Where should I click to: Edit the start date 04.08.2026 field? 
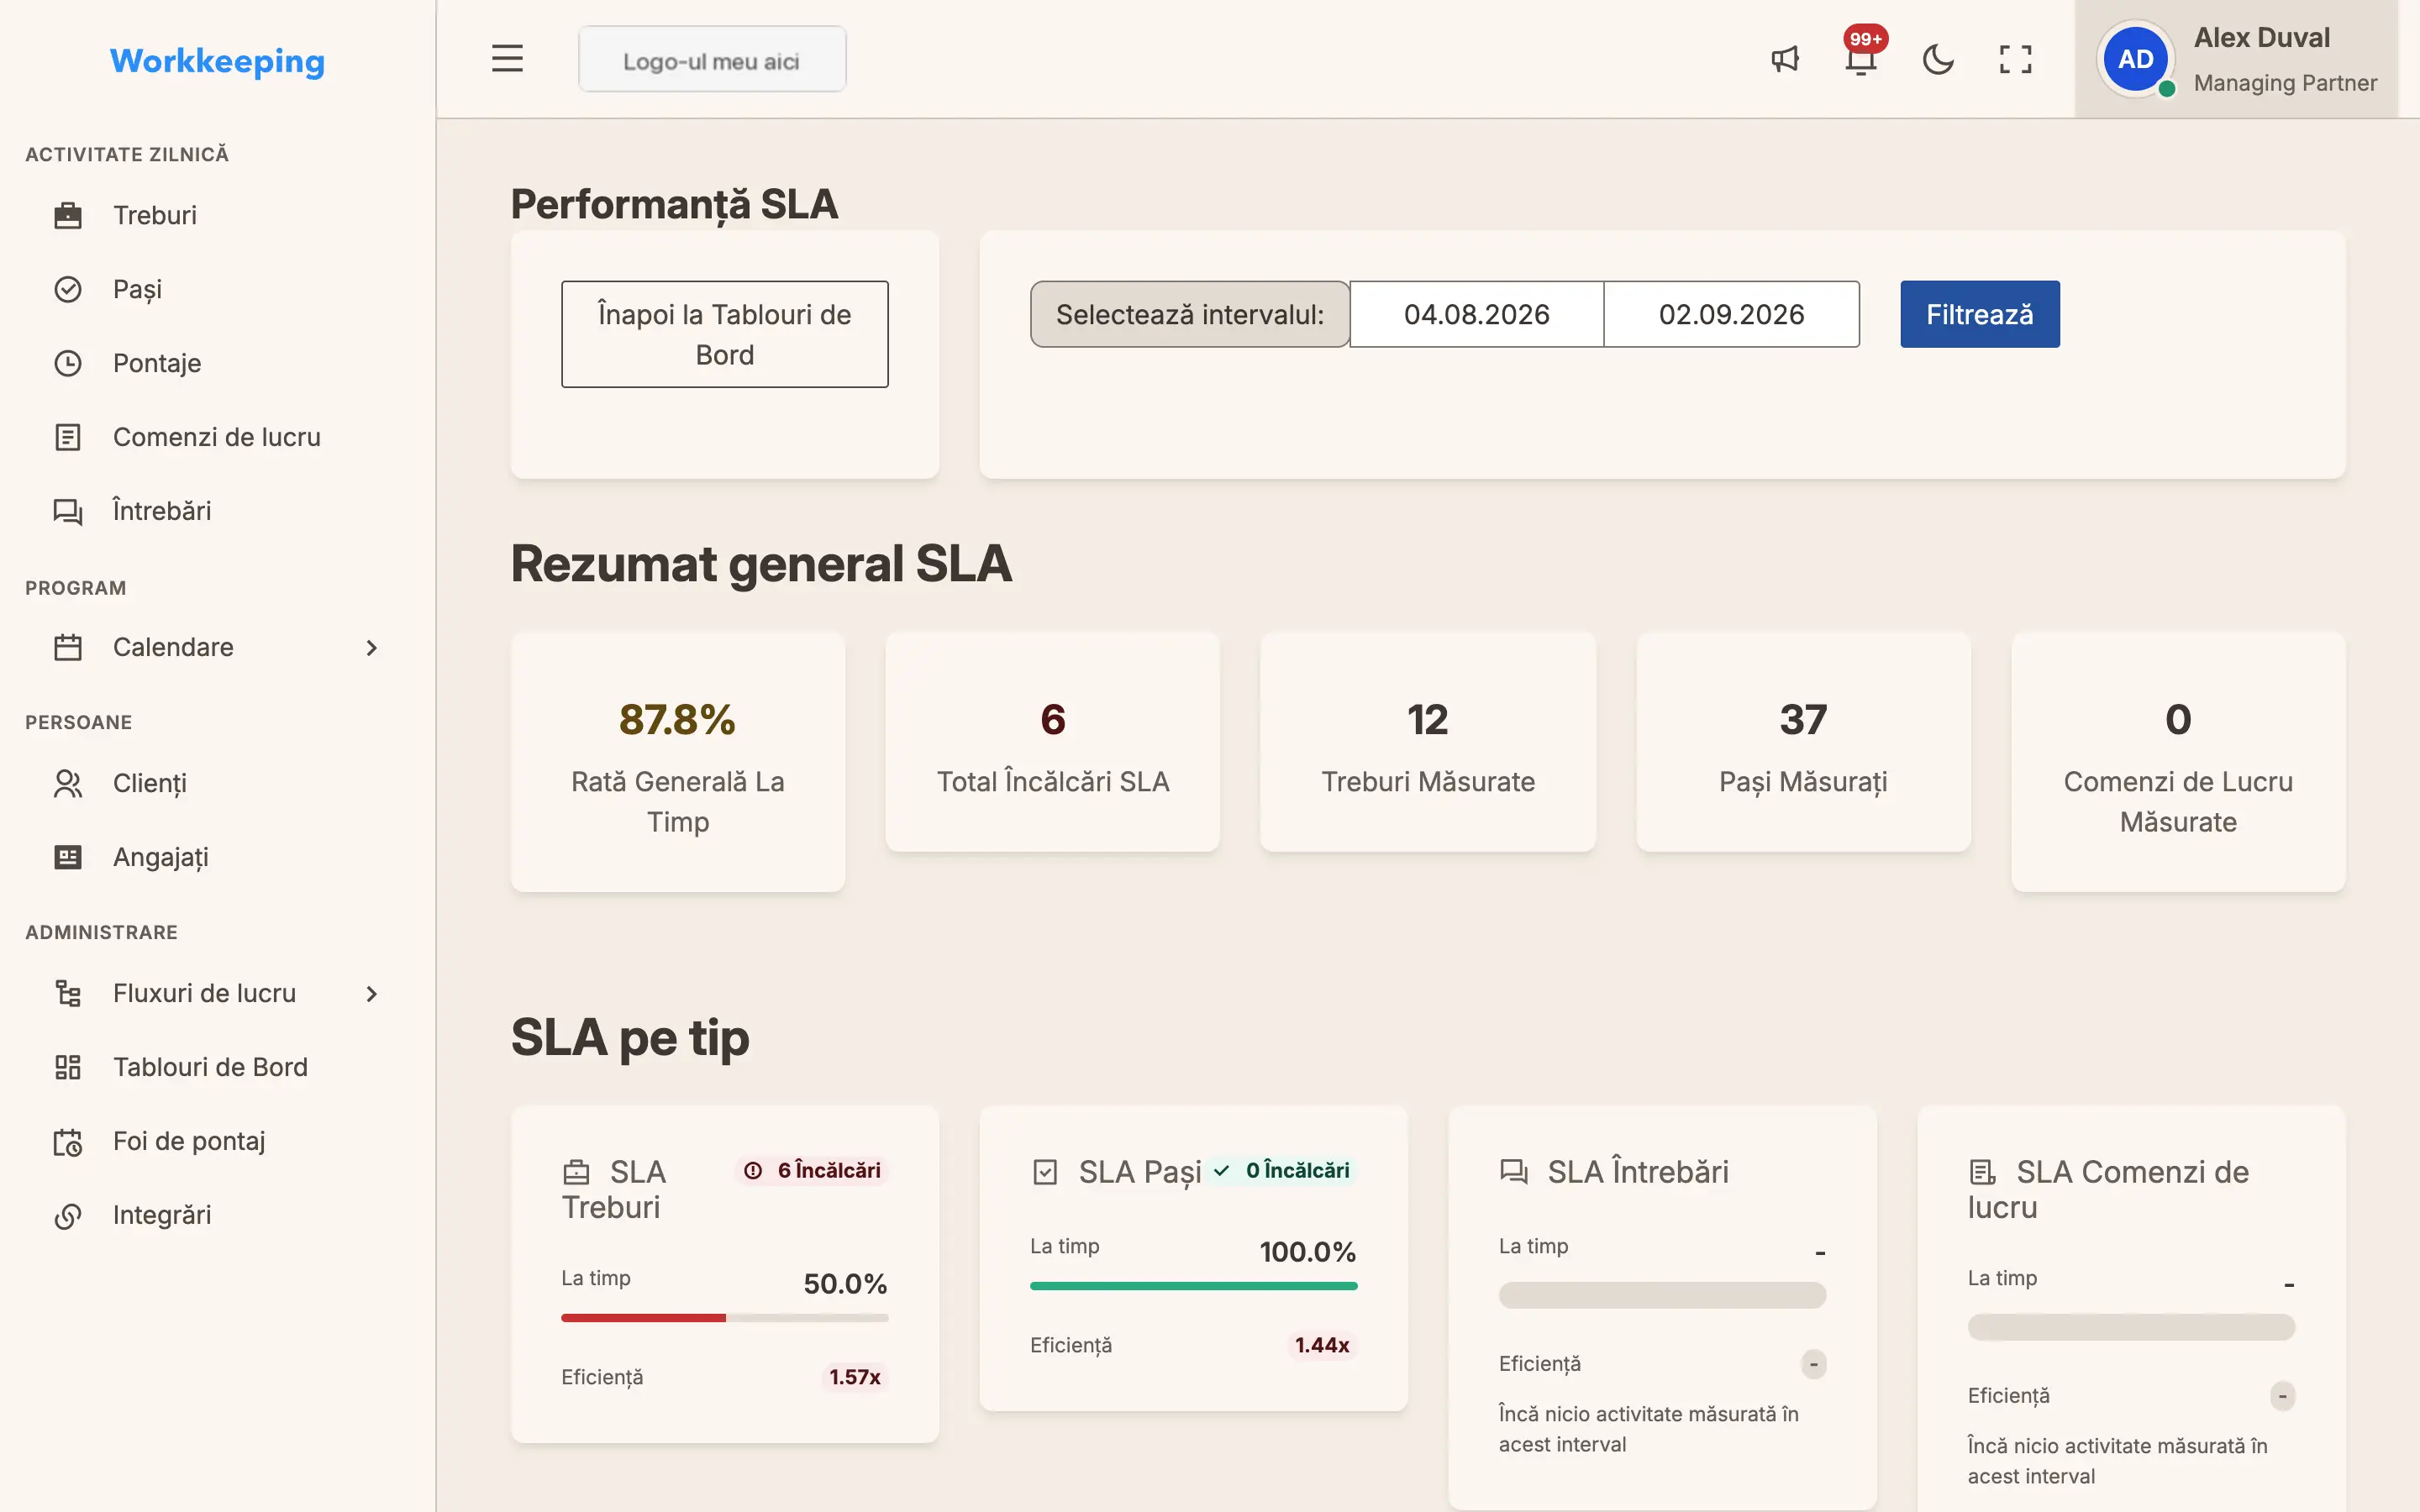pyautogui.click(x=1477, y=314)
